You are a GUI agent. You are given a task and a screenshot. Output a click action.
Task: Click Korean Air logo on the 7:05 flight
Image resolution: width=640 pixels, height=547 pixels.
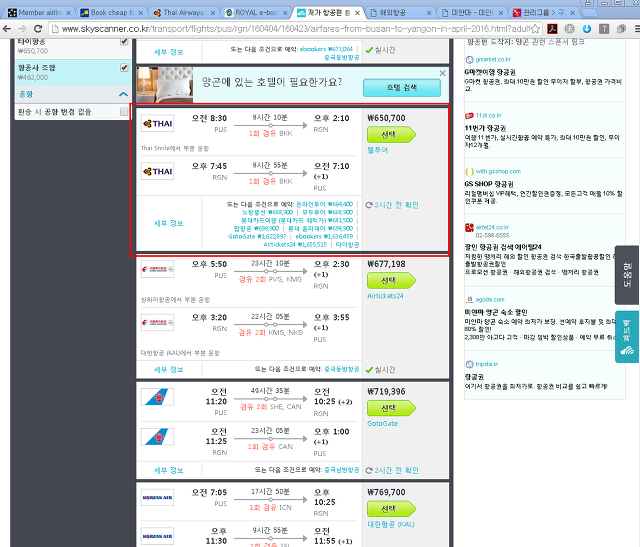tap(157, 497)
